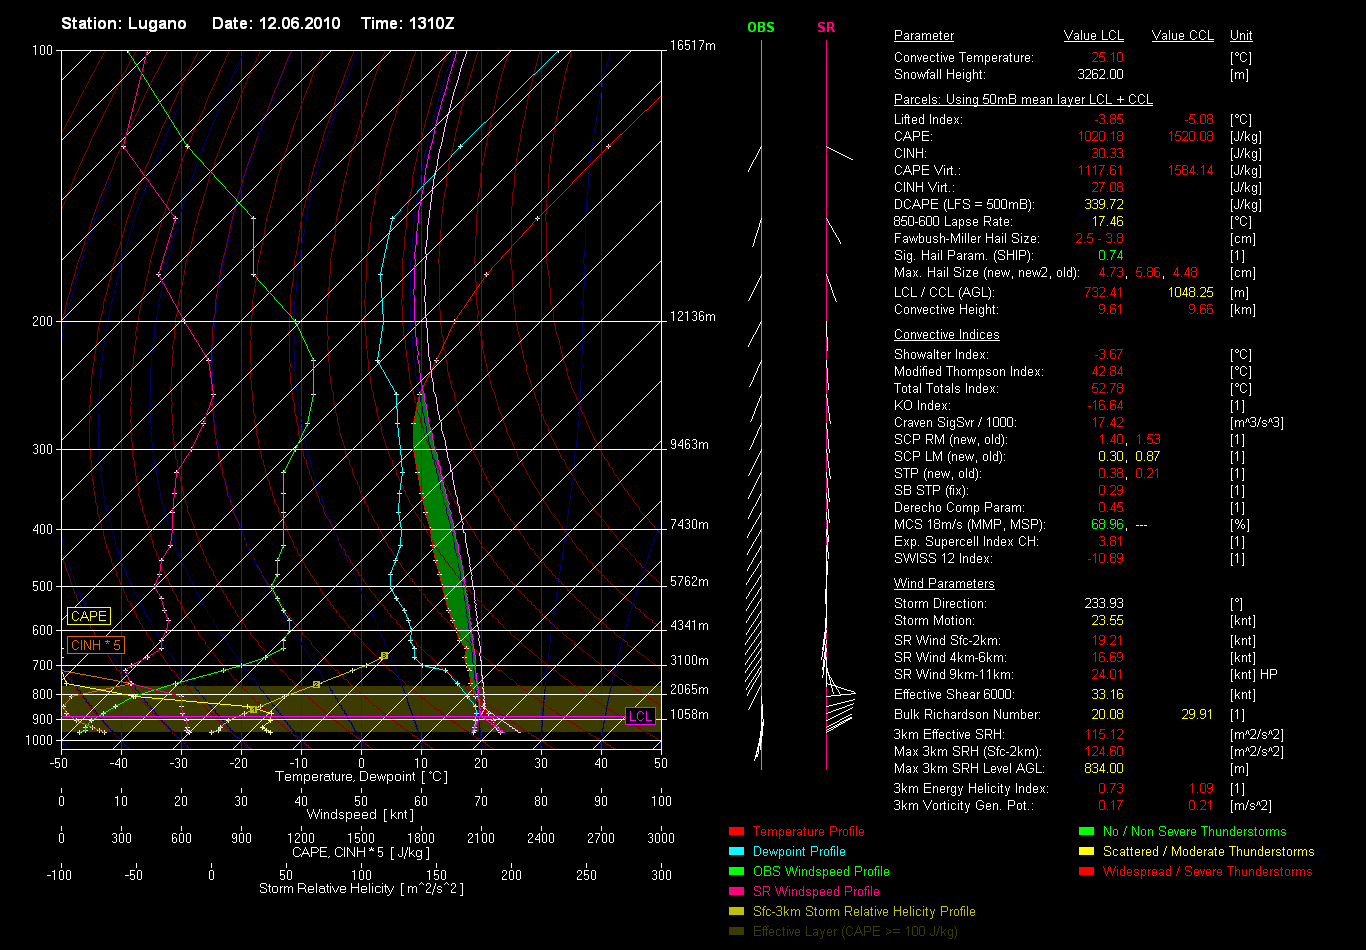Open the Wind Parameters section heading

pos(944,584)
